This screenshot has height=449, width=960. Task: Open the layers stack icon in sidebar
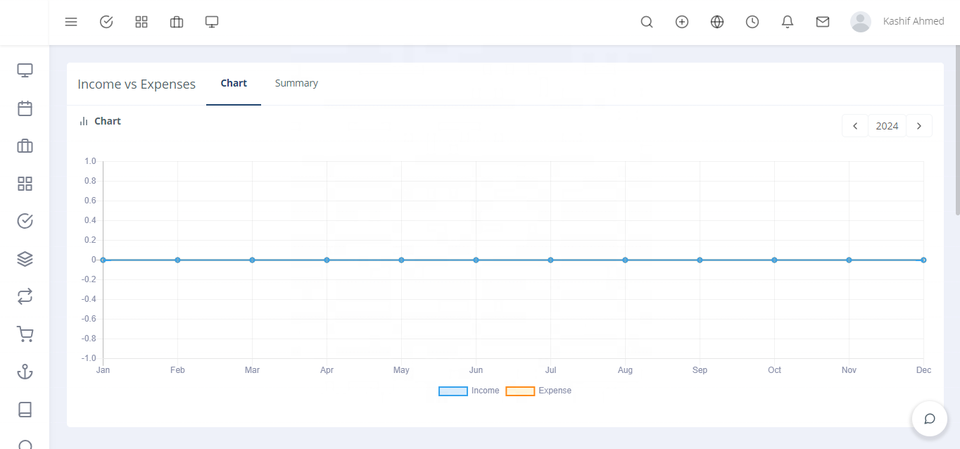click(x=25, y=259)
